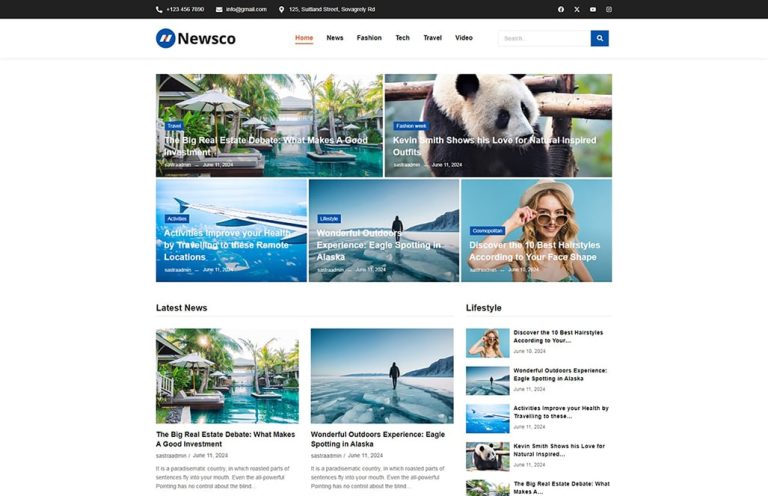Screen dimensions: 768x496
Task: Click the Facebook icon in top bar
Action: [x=561, y=9]
